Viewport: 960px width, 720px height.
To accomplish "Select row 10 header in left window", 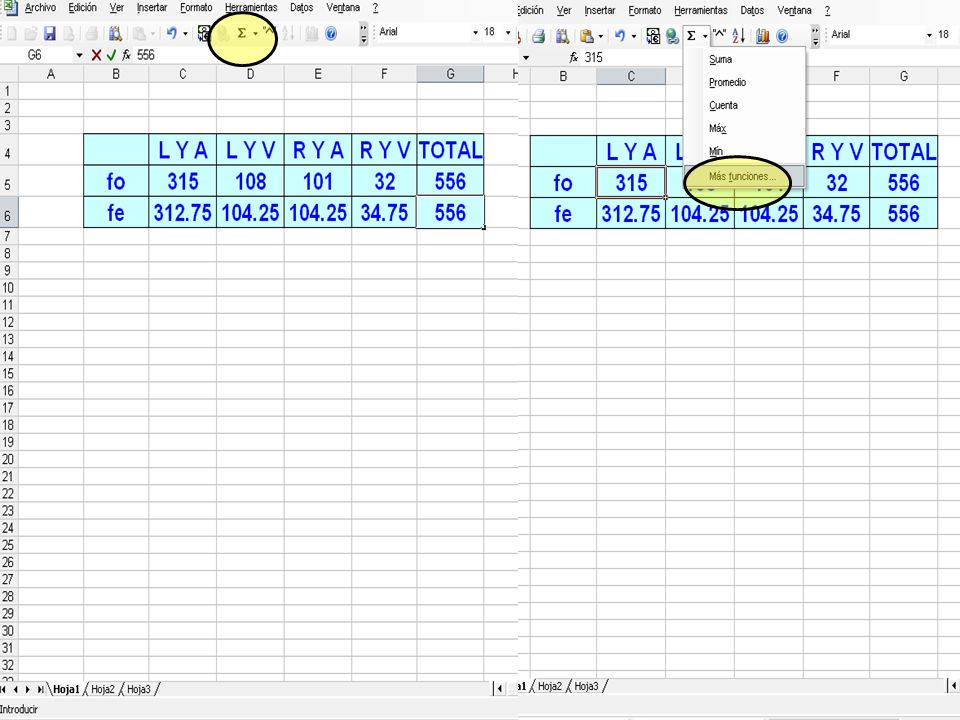I will 8,288.
